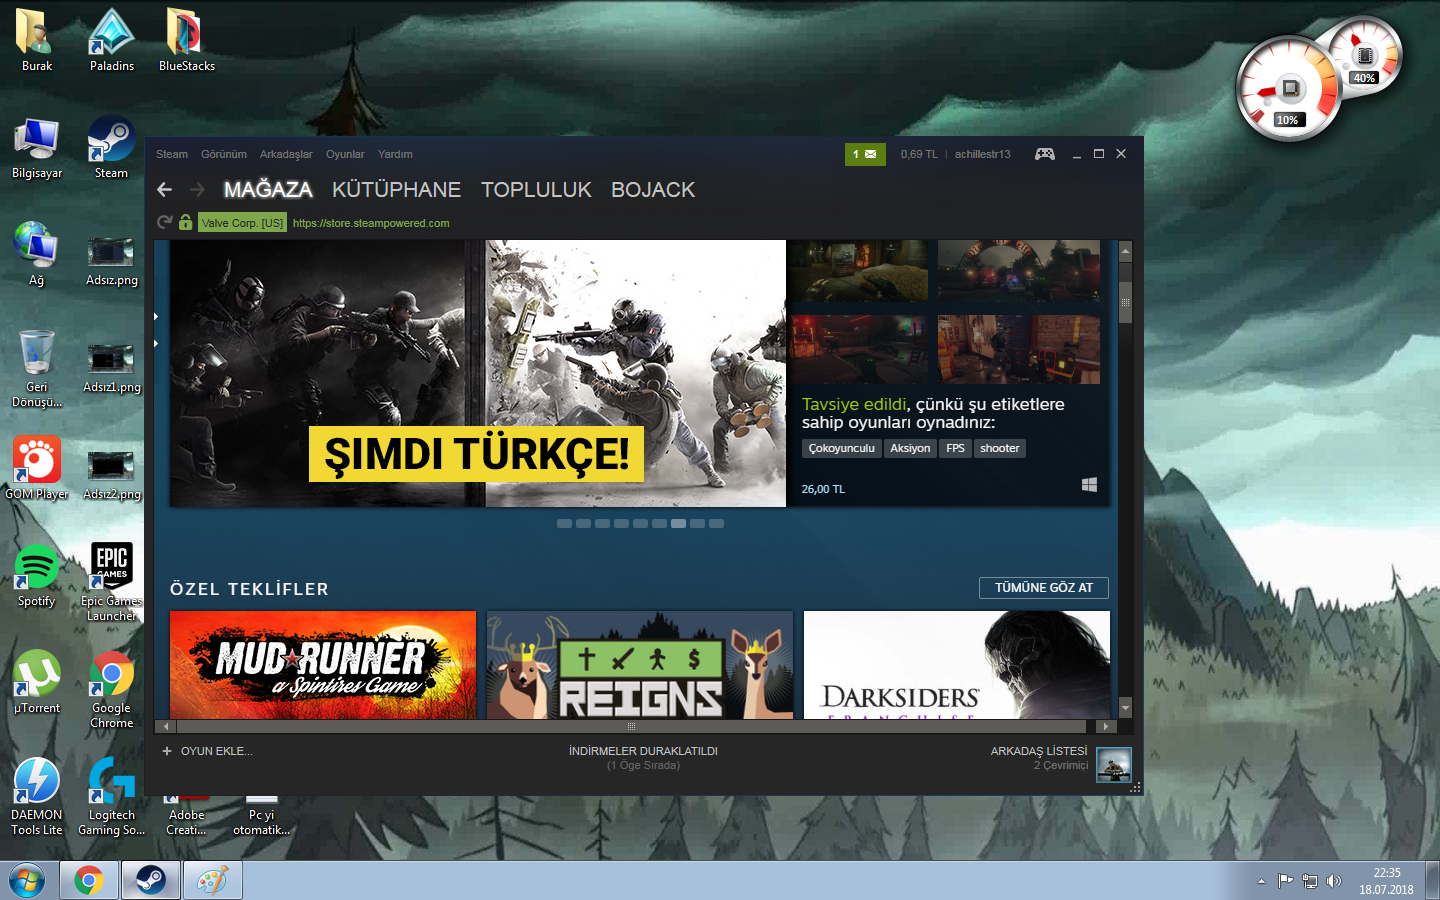Click the shooter tag
Image resolution: width=1440 pixels, height=900 pixels.
point(1000,448)
